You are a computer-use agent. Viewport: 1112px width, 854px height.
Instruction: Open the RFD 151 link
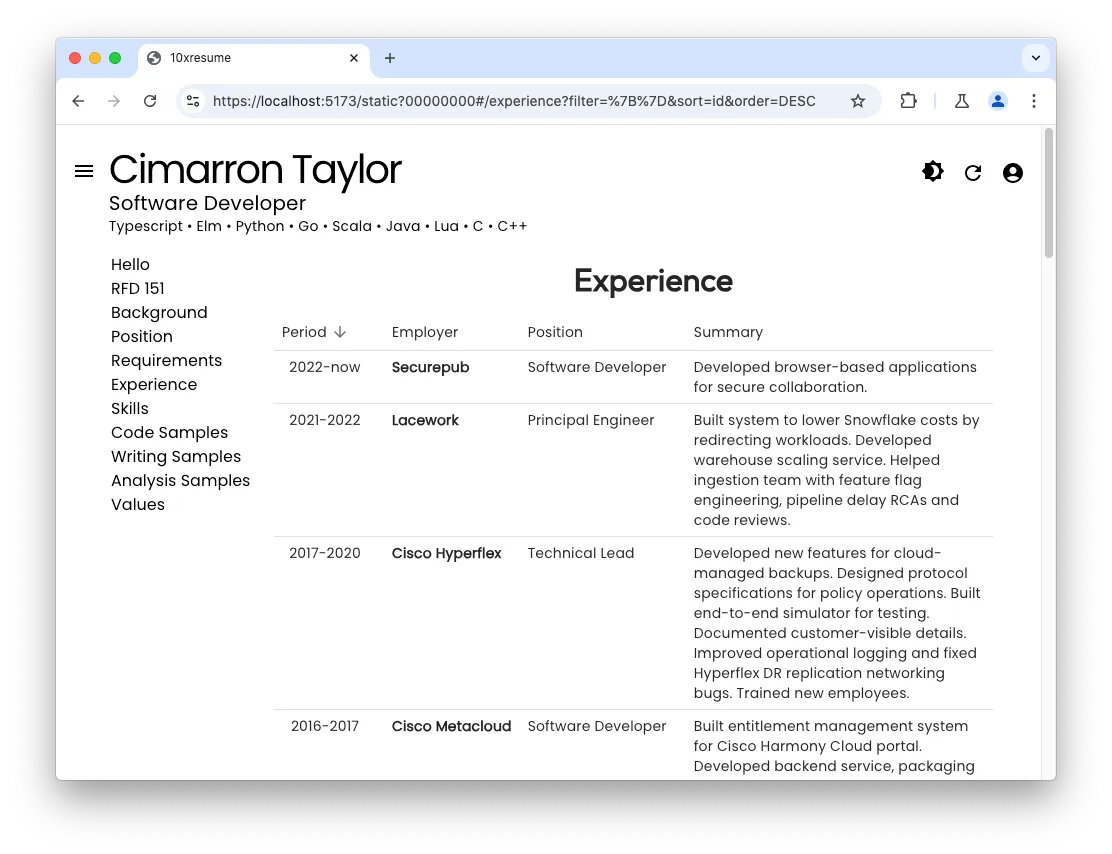(137, 288)
